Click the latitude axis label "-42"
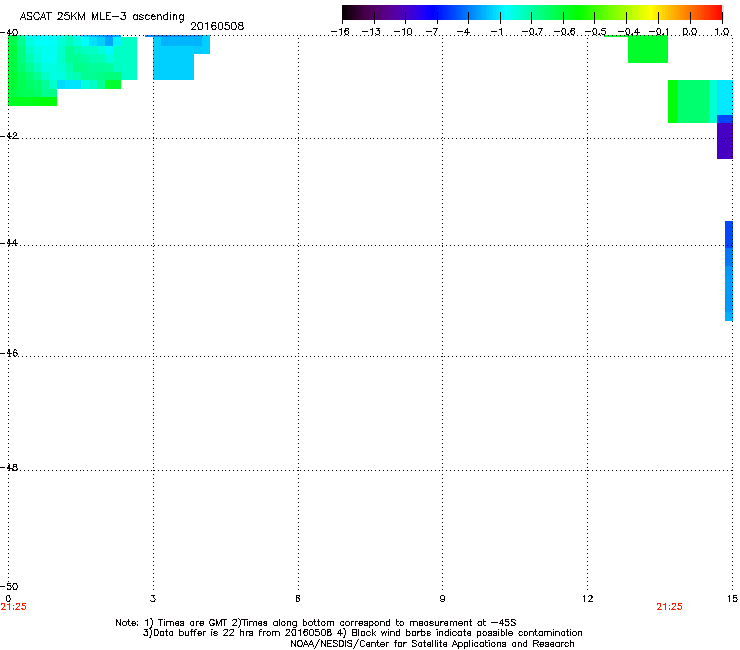The width and height of the screenshot is (740, 650). (x=9, y=135)
